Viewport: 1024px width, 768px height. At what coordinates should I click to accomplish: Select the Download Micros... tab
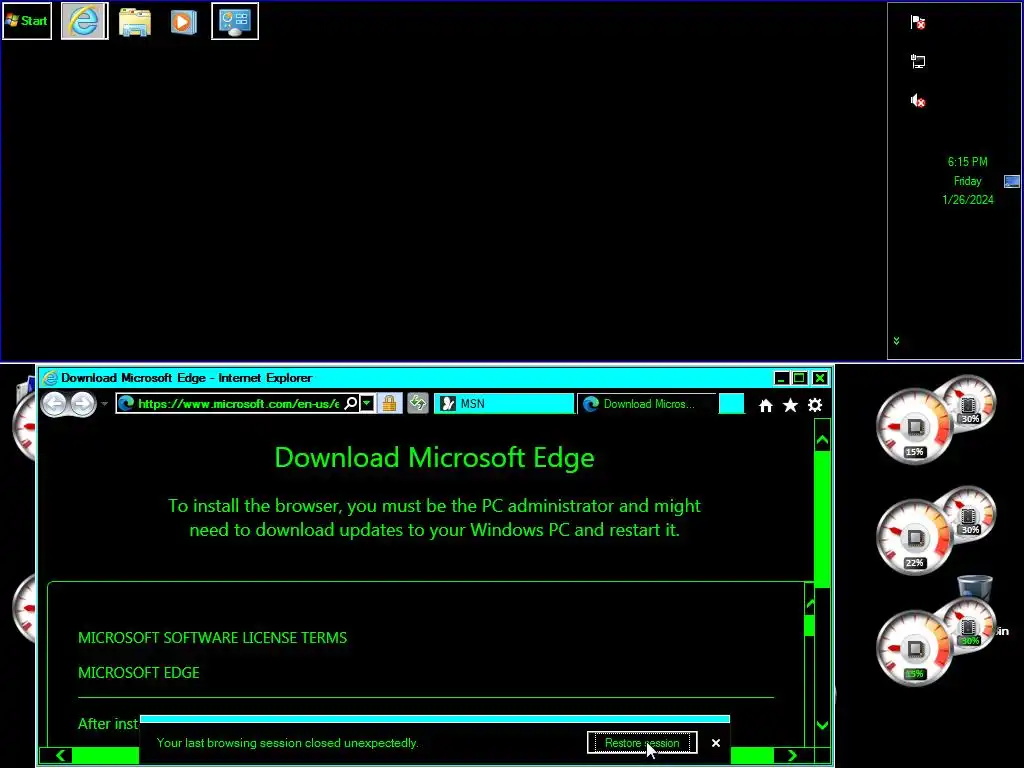pos(647,404)
